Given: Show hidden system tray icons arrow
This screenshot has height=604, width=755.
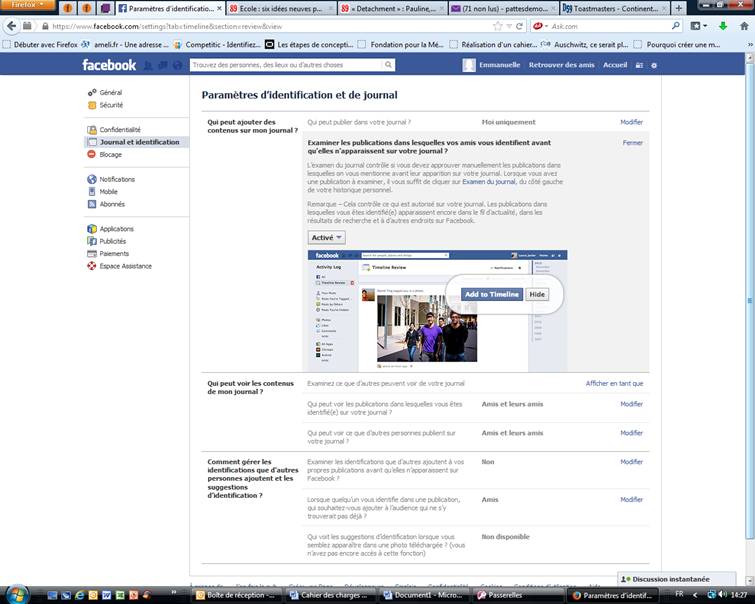Looking at the screenshot, I should click(695, 595).
